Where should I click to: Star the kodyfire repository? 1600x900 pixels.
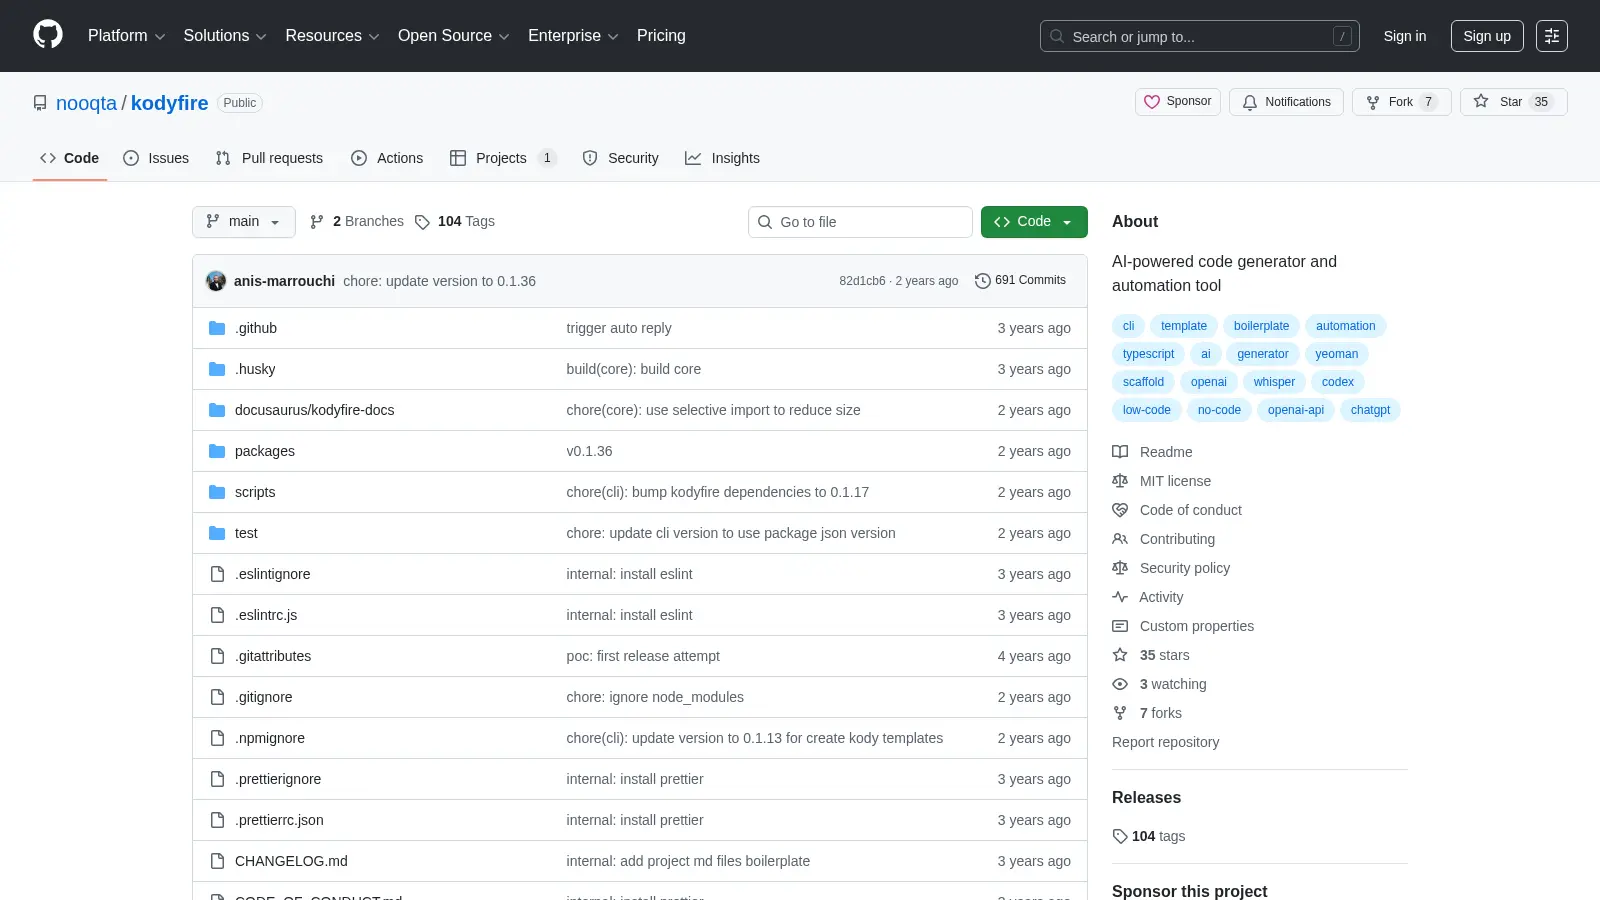tap(1513, 102)
